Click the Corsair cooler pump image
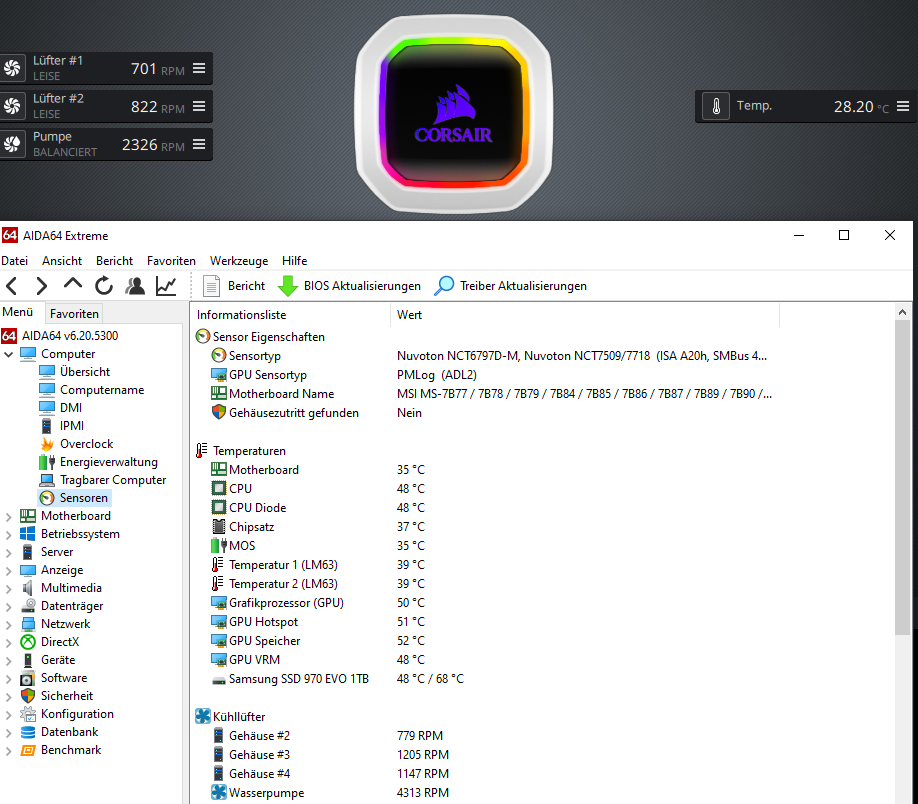Image resolution: width=918 pixels, height=804 pixels. [x=454, y=114]
